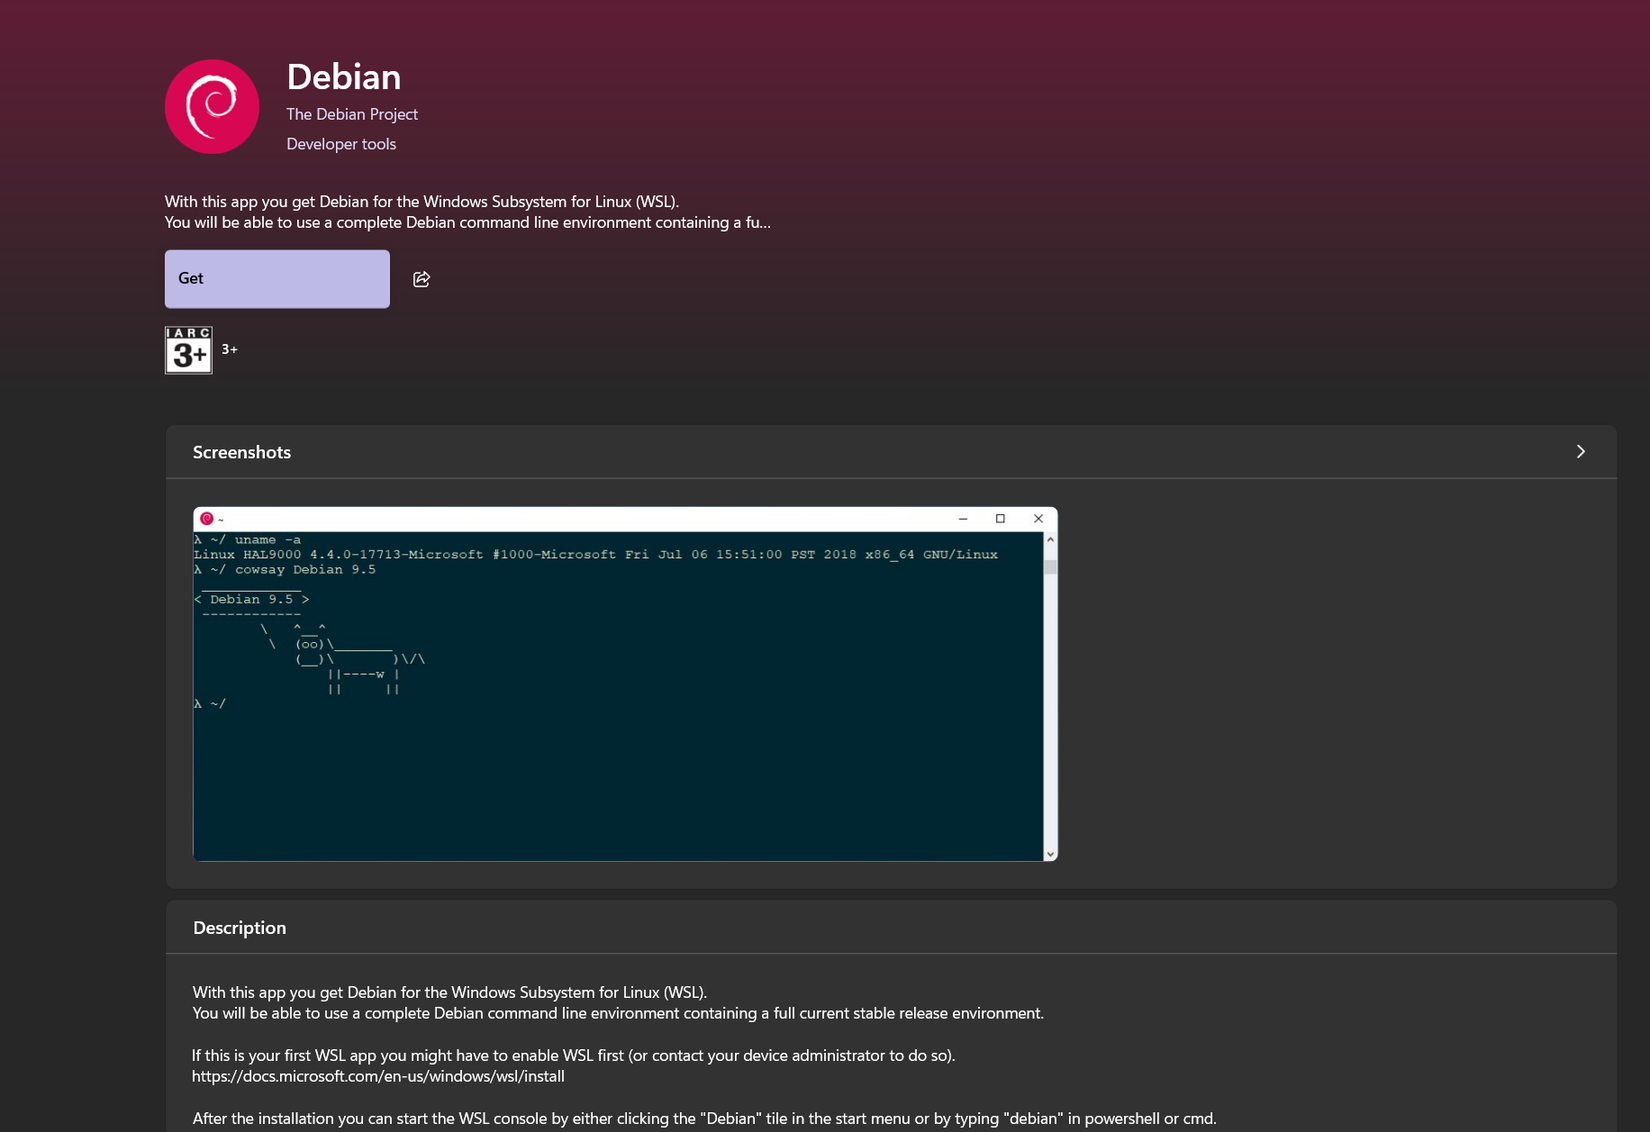The height and width of the screenshot is (1132, 1650).
Task: Click the IARC 3+ rating badge
Action: pos(188,350)
